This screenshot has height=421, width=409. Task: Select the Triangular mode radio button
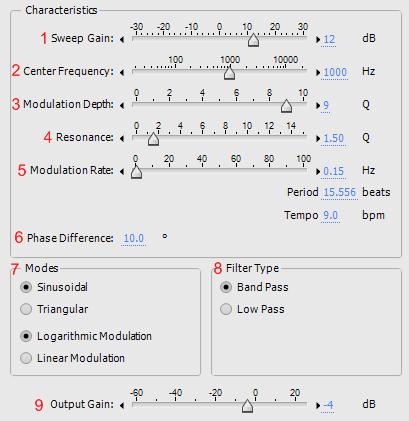coord(26,309)
